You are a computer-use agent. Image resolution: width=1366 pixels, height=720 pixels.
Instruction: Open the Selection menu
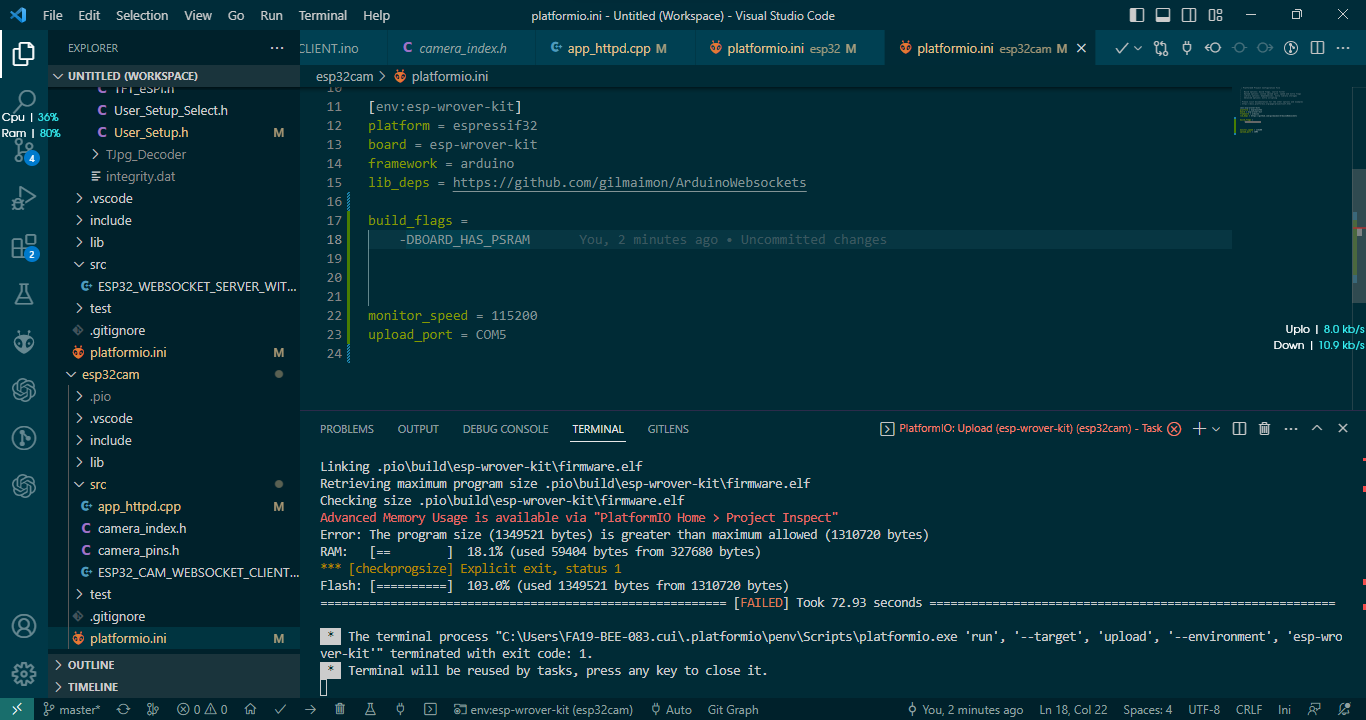pyautogui.click(x=142, y=15)
